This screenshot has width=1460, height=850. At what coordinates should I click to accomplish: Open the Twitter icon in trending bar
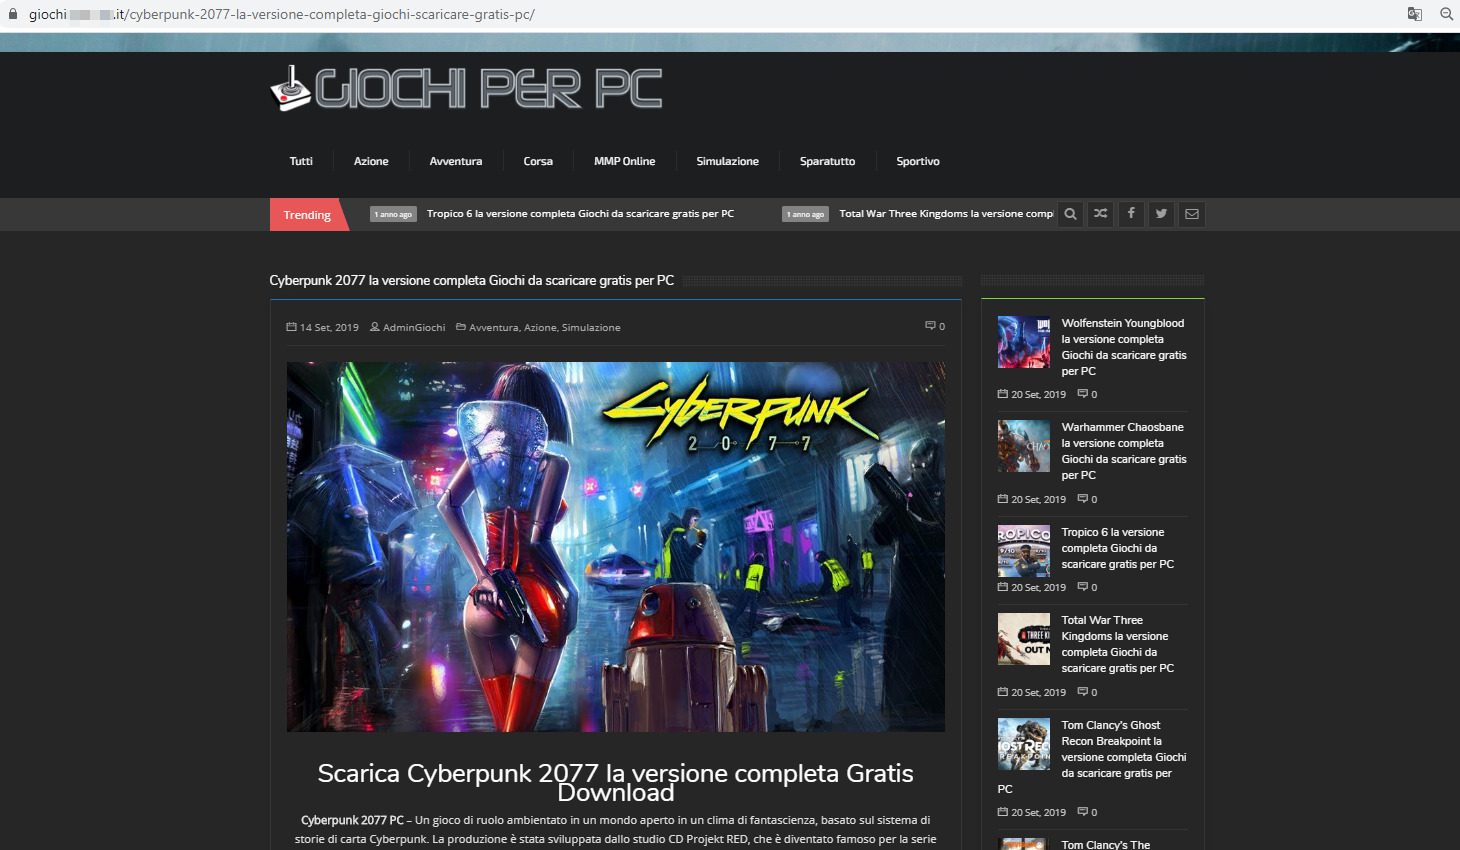click(x=1161, y=214)
